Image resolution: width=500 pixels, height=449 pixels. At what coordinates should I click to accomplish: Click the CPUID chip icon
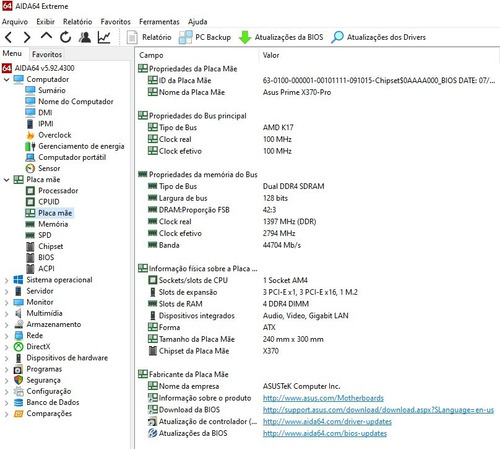[30, 202]
